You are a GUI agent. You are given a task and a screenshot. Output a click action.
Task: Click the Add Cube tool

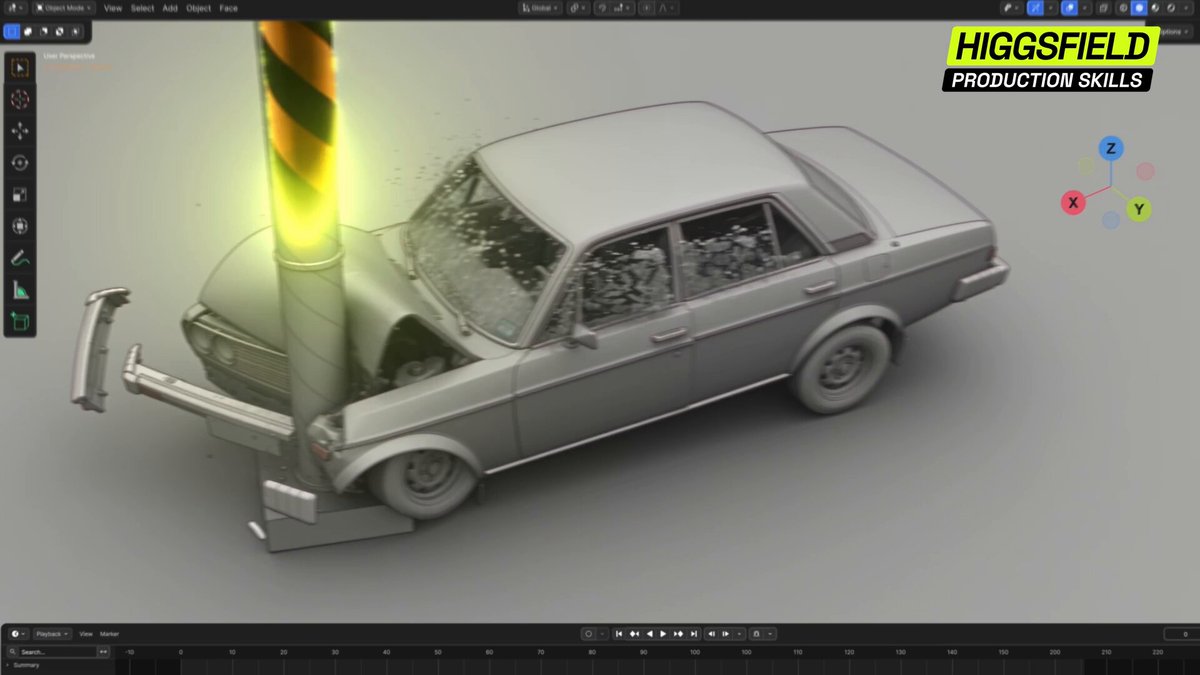(x=20, y=322)
